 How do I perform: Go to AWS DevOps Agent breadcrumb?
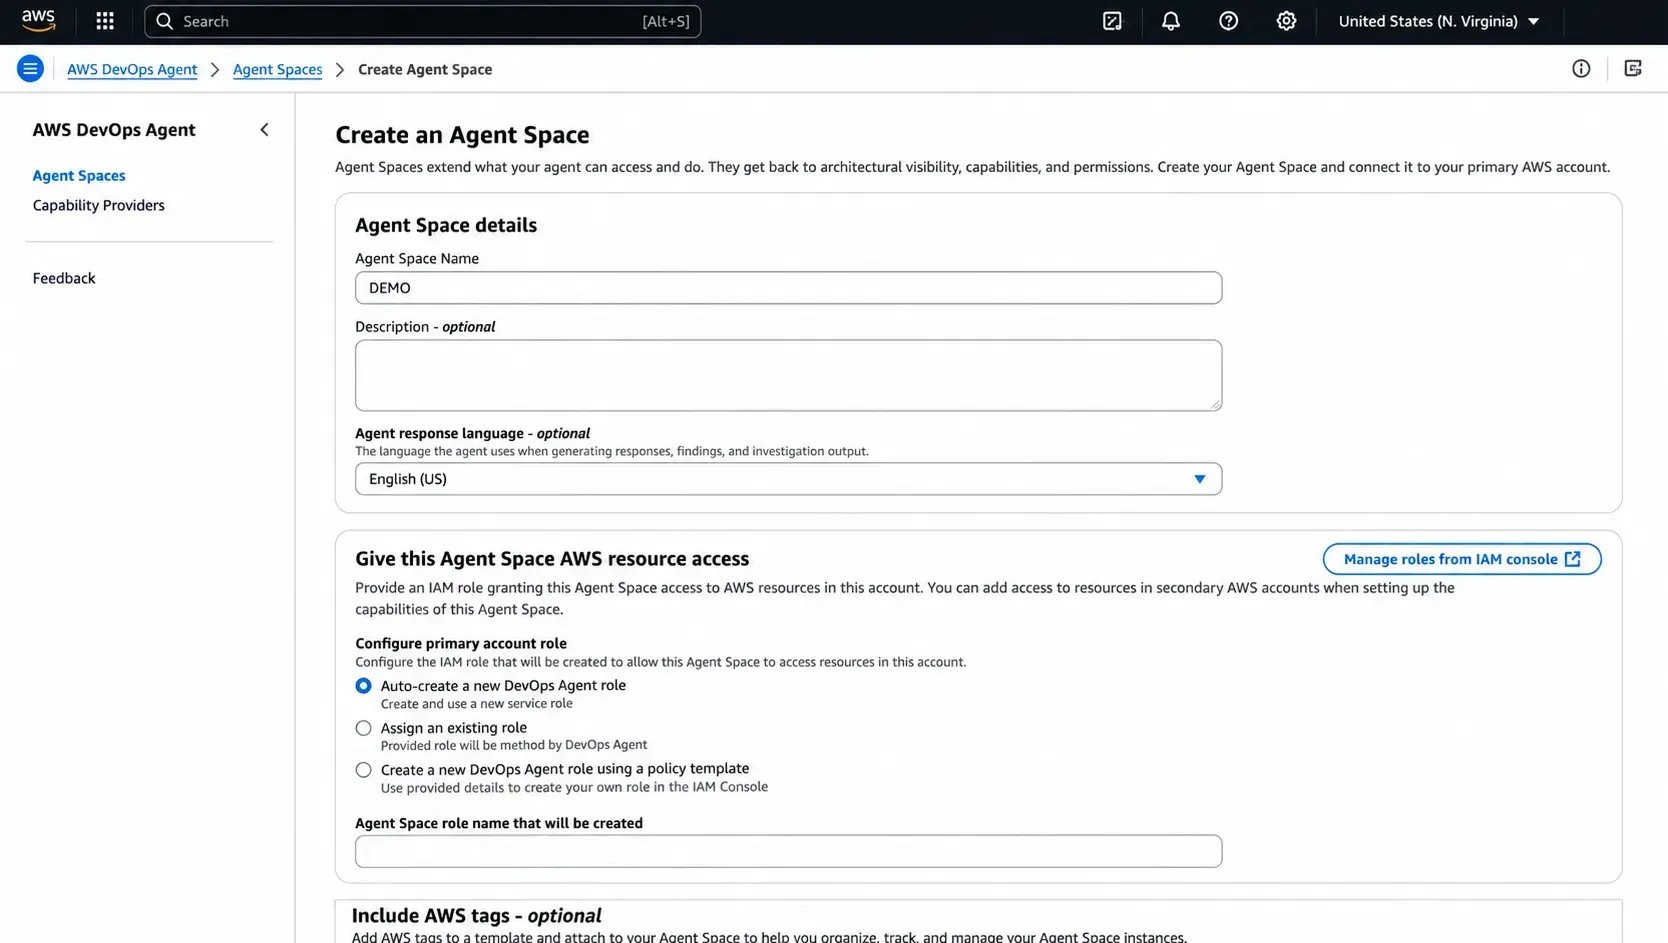(x=132, y=69)
